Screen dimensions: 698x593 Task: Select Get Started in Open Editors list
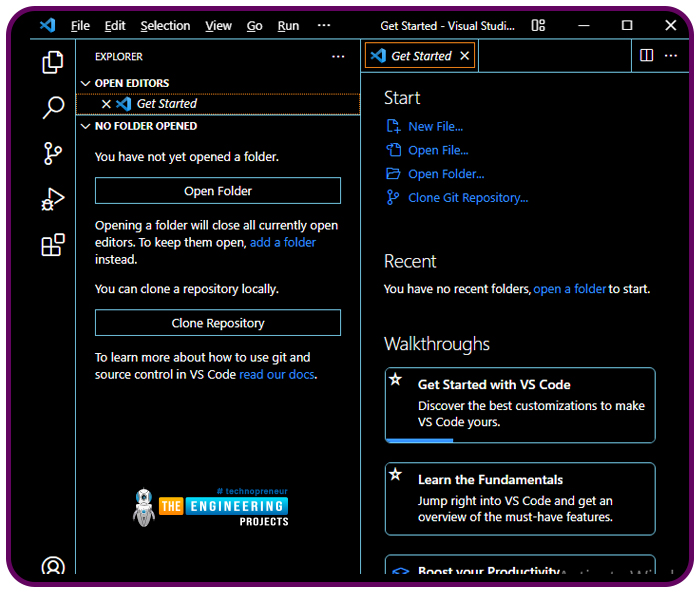tap(218, 104)
